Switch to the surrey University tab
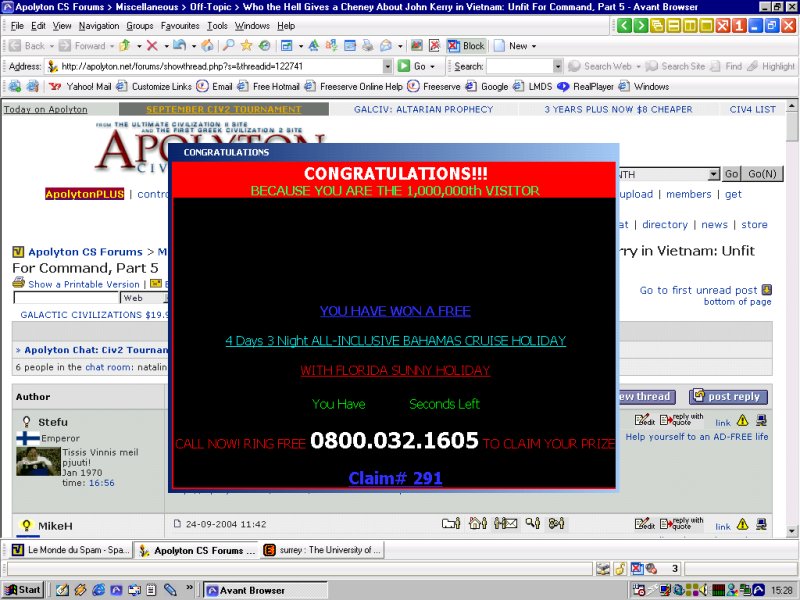The height and width of the screenshot is (600, 800). tap(322, 550)
